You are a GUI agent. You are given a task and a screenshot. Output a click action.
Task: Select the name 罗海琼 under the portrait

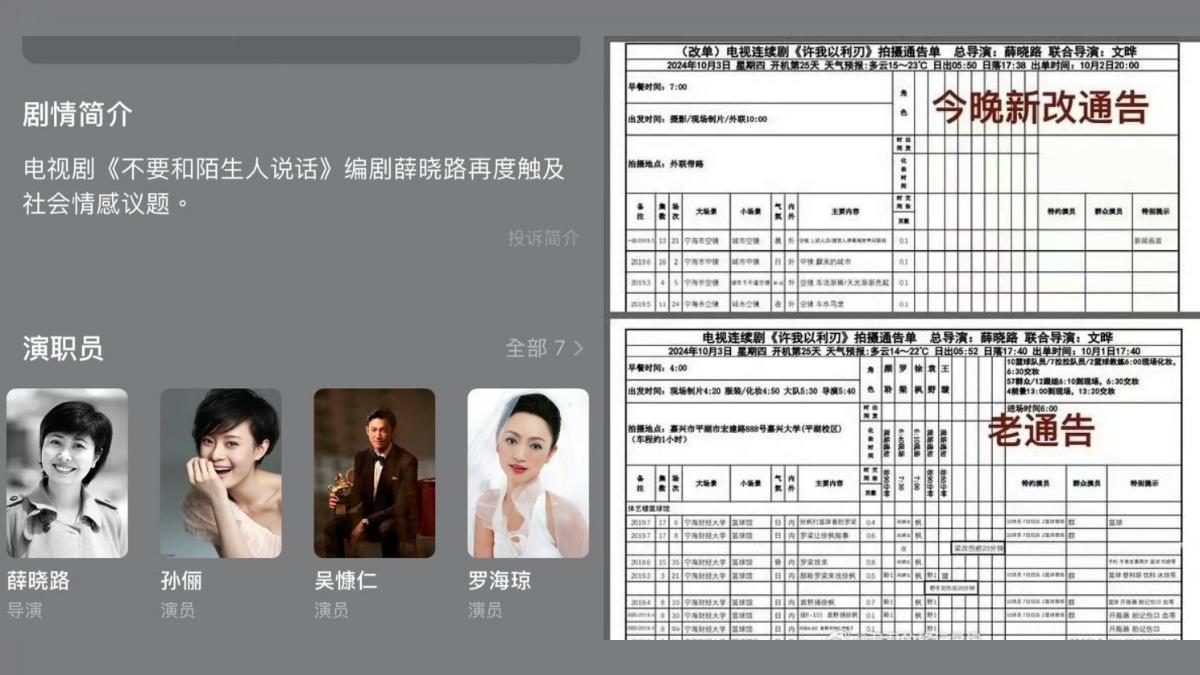(x=500, y=580)
